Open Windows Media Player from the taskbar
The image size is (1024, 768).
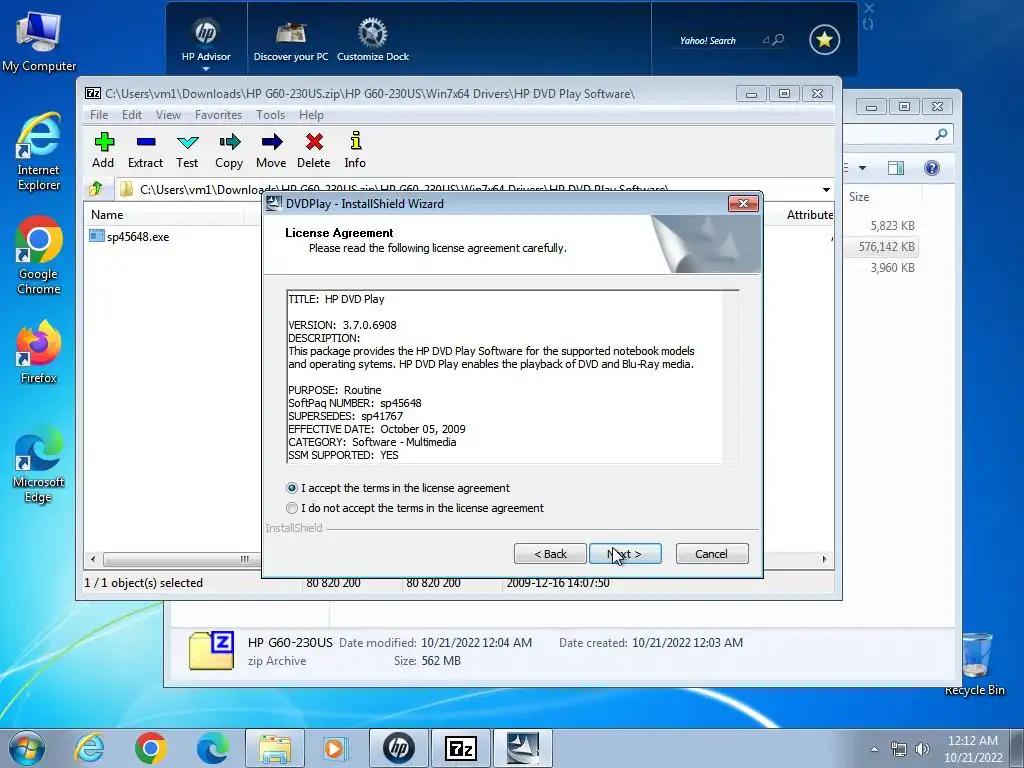[x=336, y=748]
